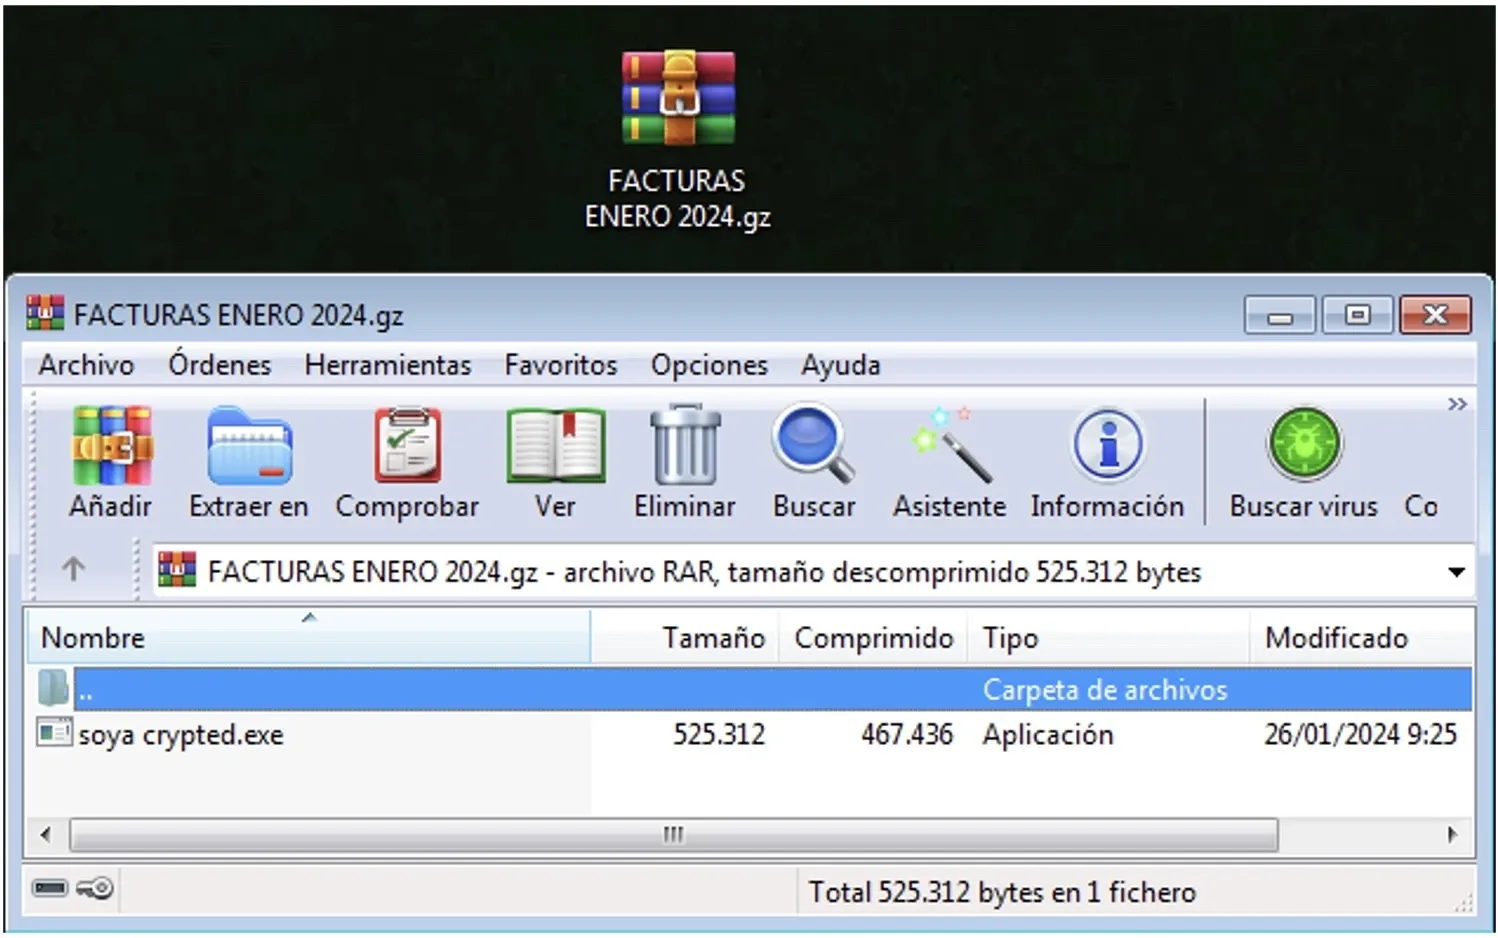The width and height of the screenshot is (1498, 938).
Task: Open the Ver book icon
Action: 555,445
